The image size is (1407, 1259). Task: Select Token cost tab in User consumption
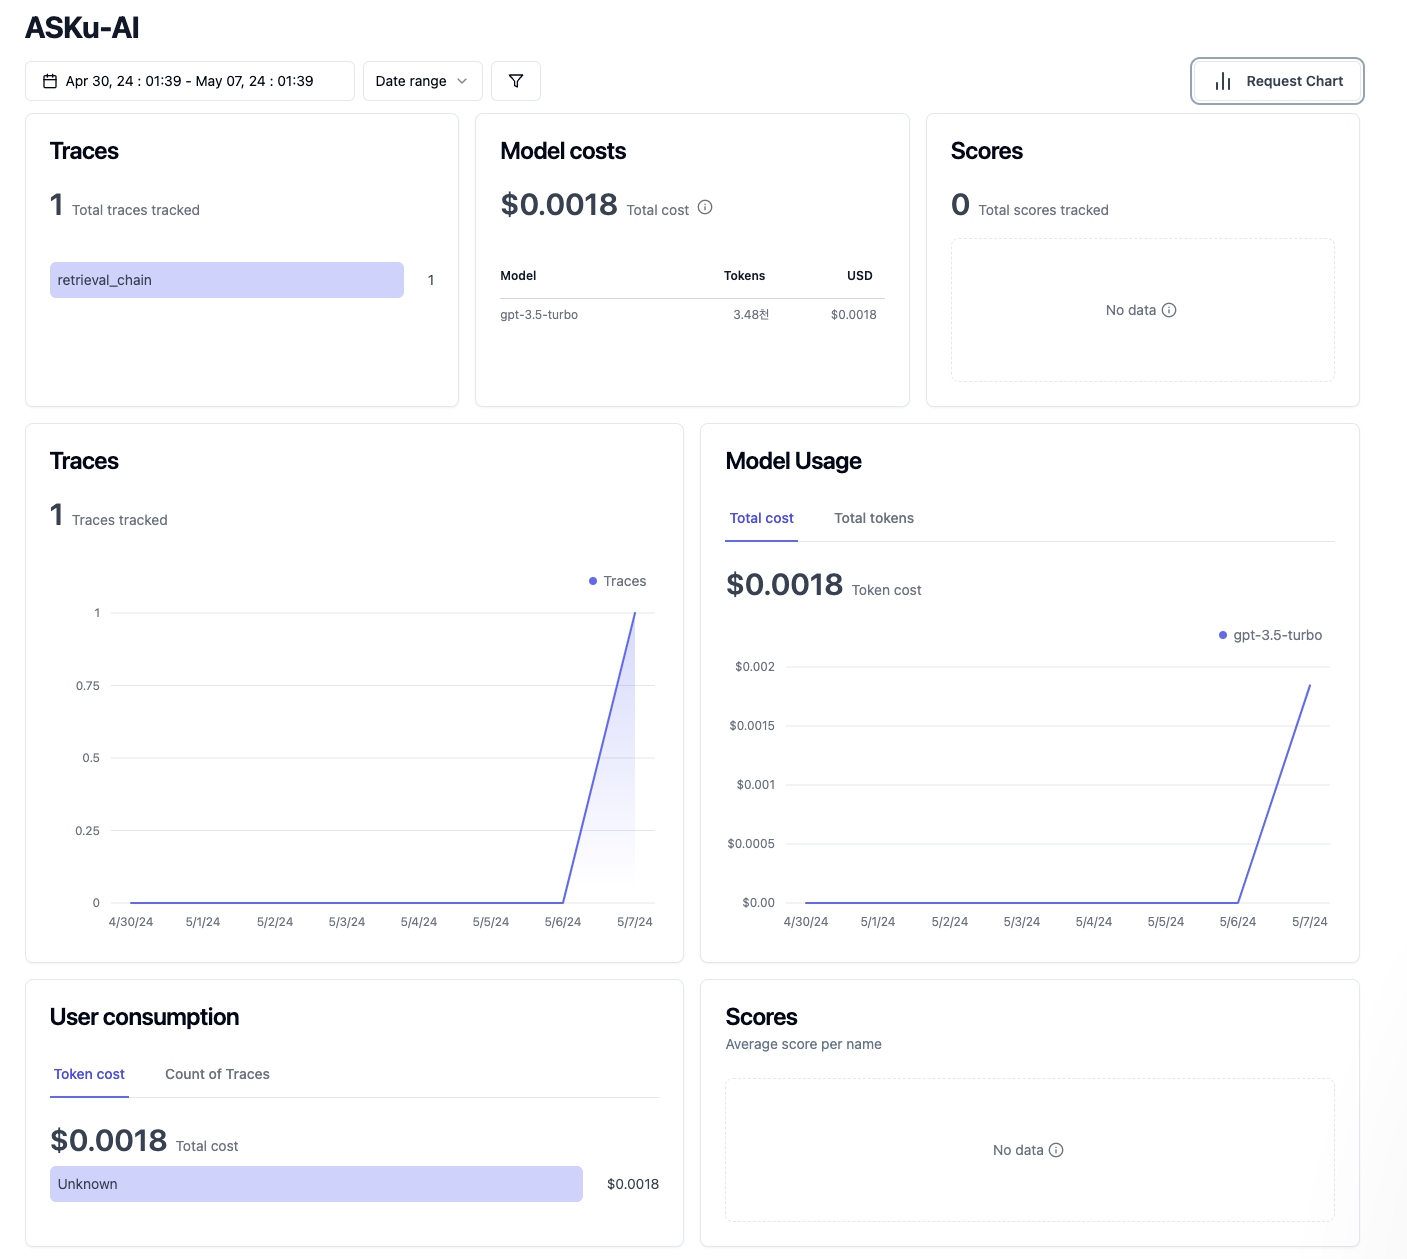point(89,1074)
